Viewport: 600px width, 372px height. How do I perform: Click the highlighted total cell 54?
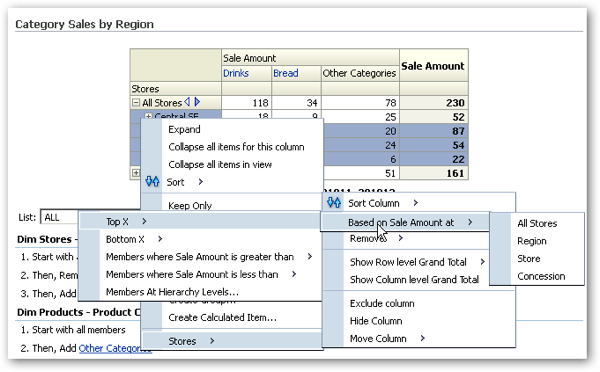tap(434, 145)
